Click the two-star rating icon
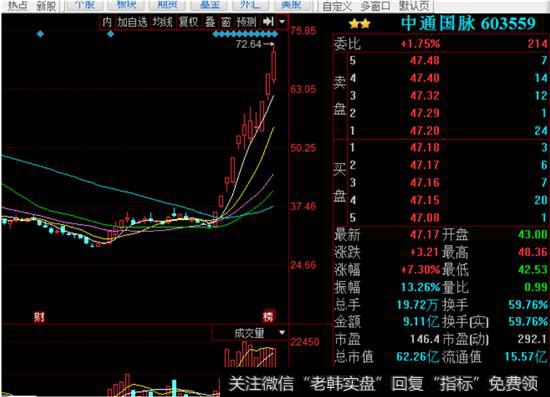 [x=360, y=24]
